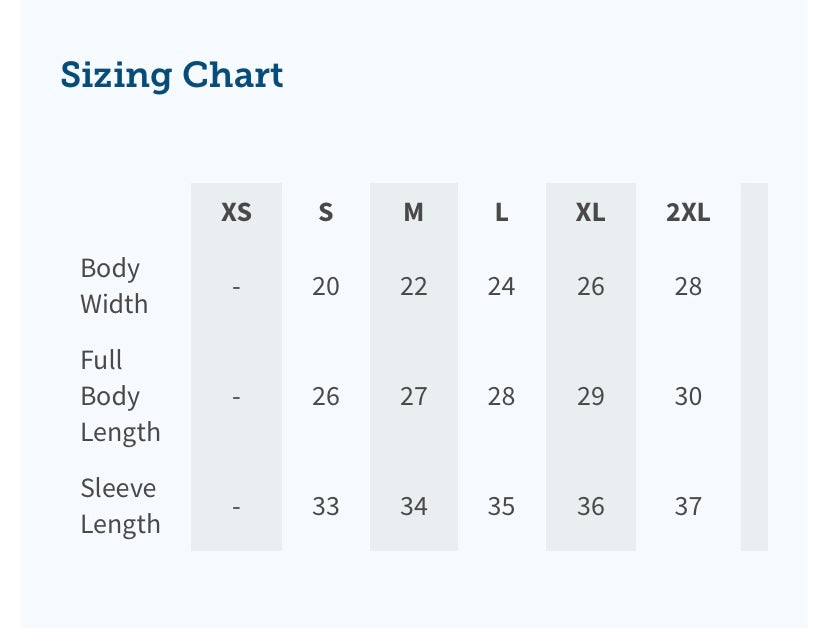The width and height of the screenshot is (828, 628).
Task: Click Full Body Length value 30 for 2XL
Action: click(688, 397)
